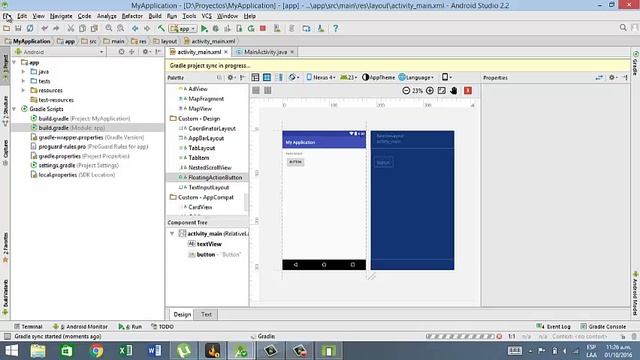
Task: Toggle Design surface view mode
Action: point(256,78)
